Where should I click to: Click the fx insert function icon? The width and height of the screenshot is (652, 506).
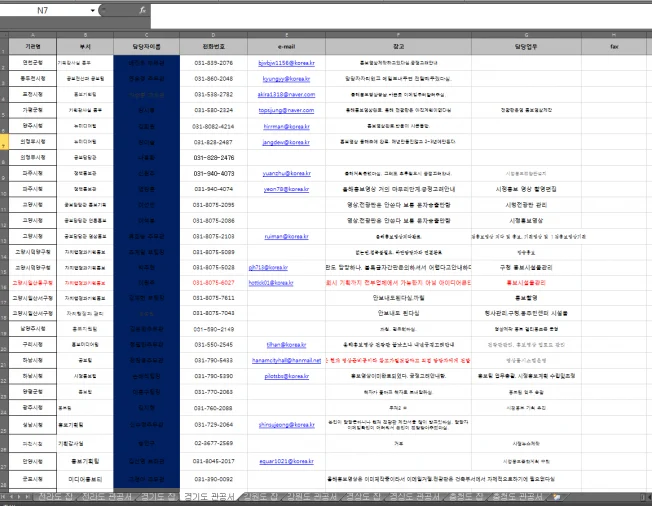pyautogui.click(x=142, y=10)
